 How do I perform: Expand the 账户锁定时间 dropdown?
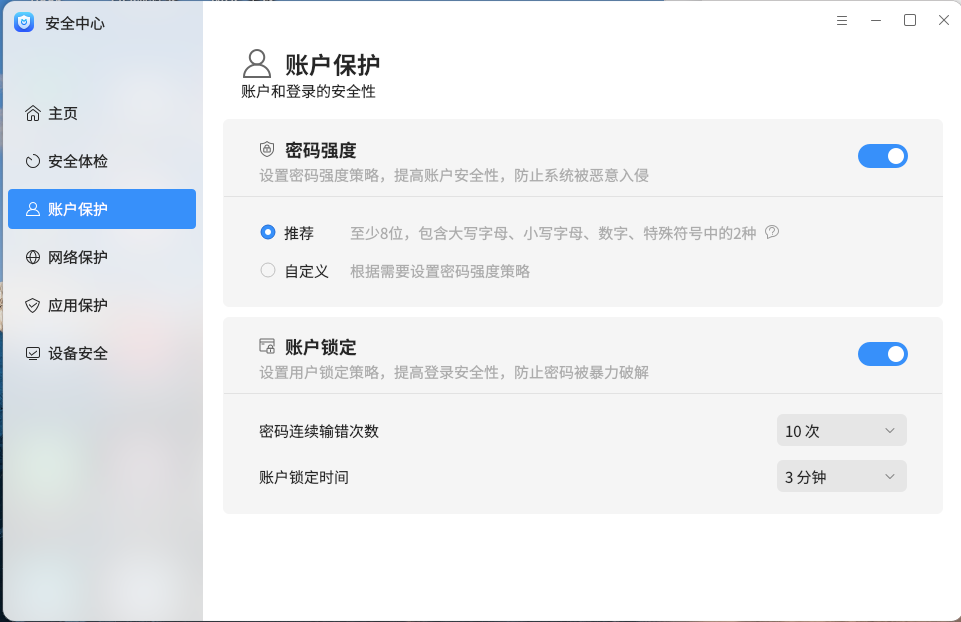point(841,476)
